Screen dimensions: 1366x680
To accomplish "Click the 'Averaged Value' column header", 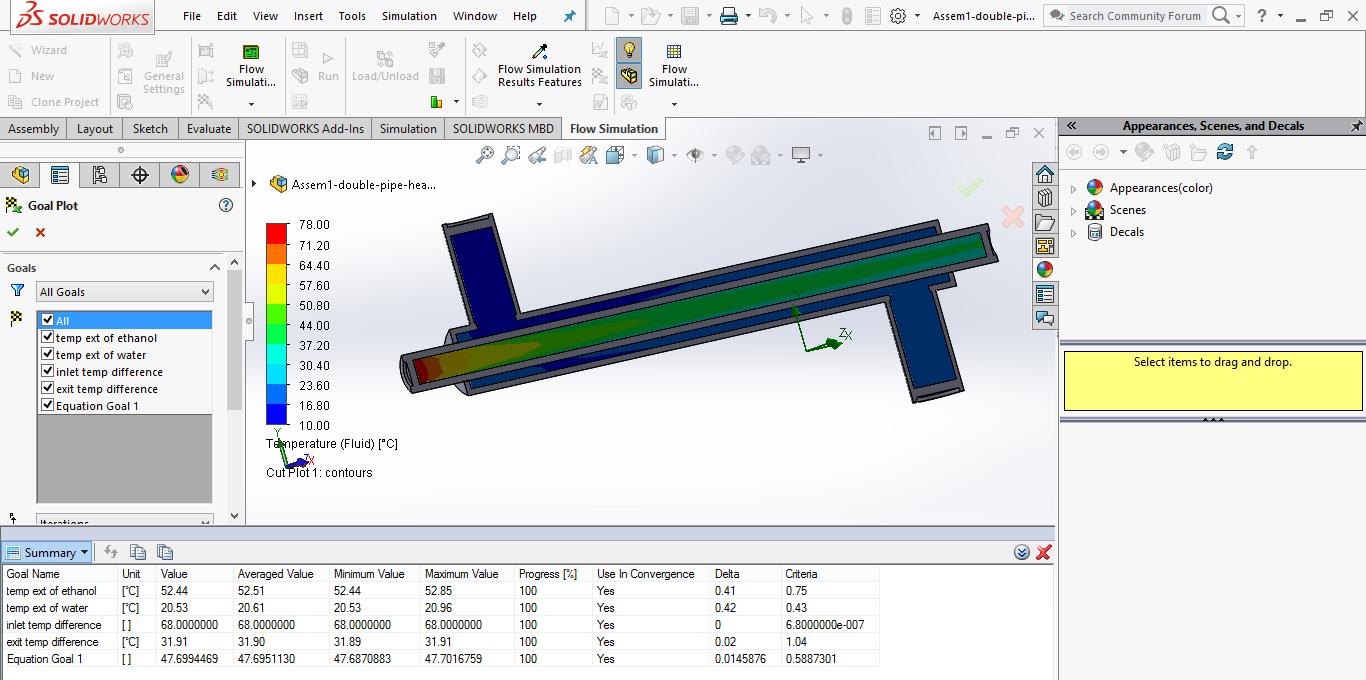I will click(276, 574).
